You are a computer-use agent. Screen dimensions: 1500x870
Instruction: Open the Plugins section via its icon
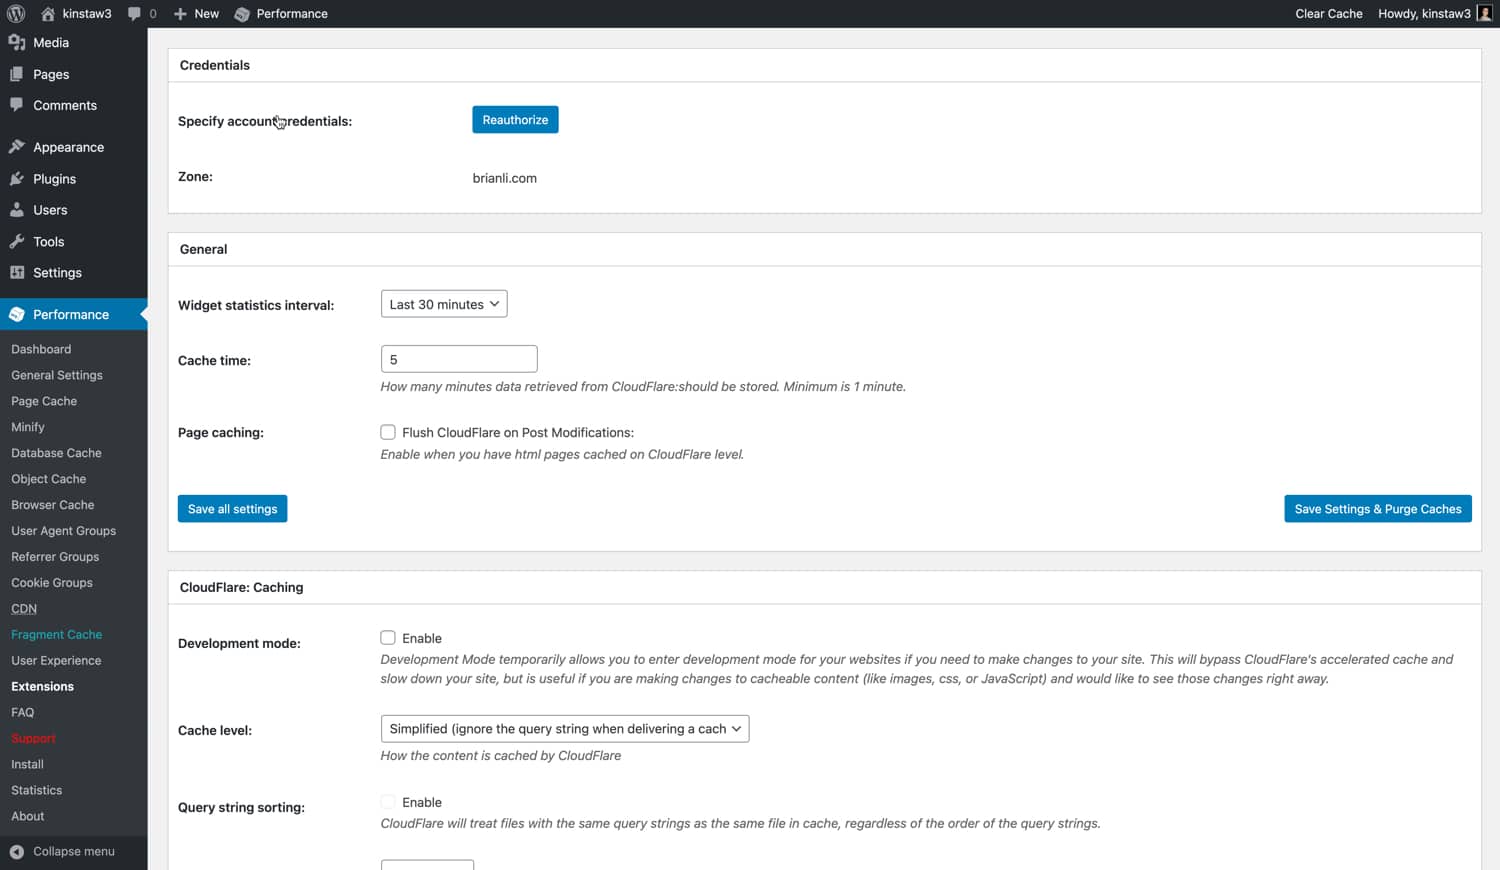[x=17, y=178]
